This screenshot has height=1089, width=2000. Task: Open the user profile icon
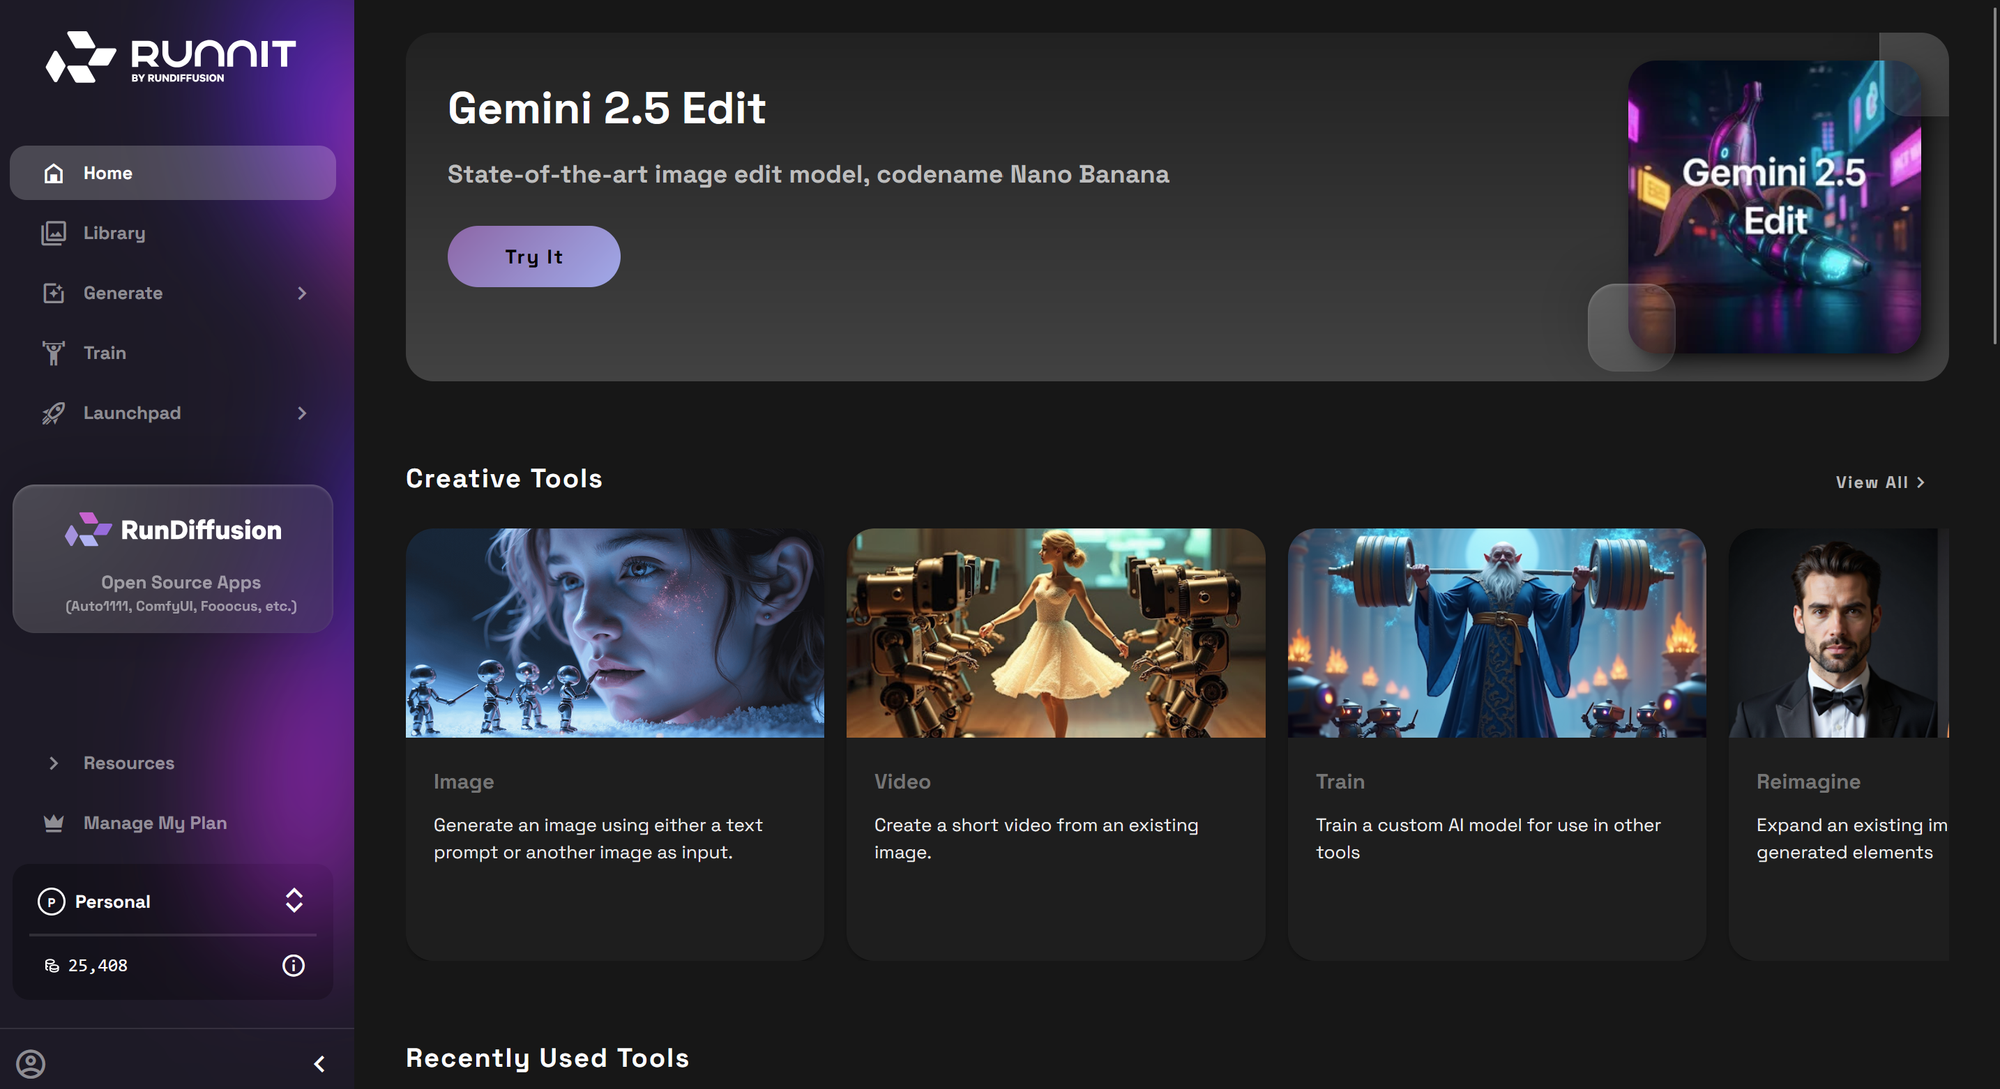[x=31, y=1063]
